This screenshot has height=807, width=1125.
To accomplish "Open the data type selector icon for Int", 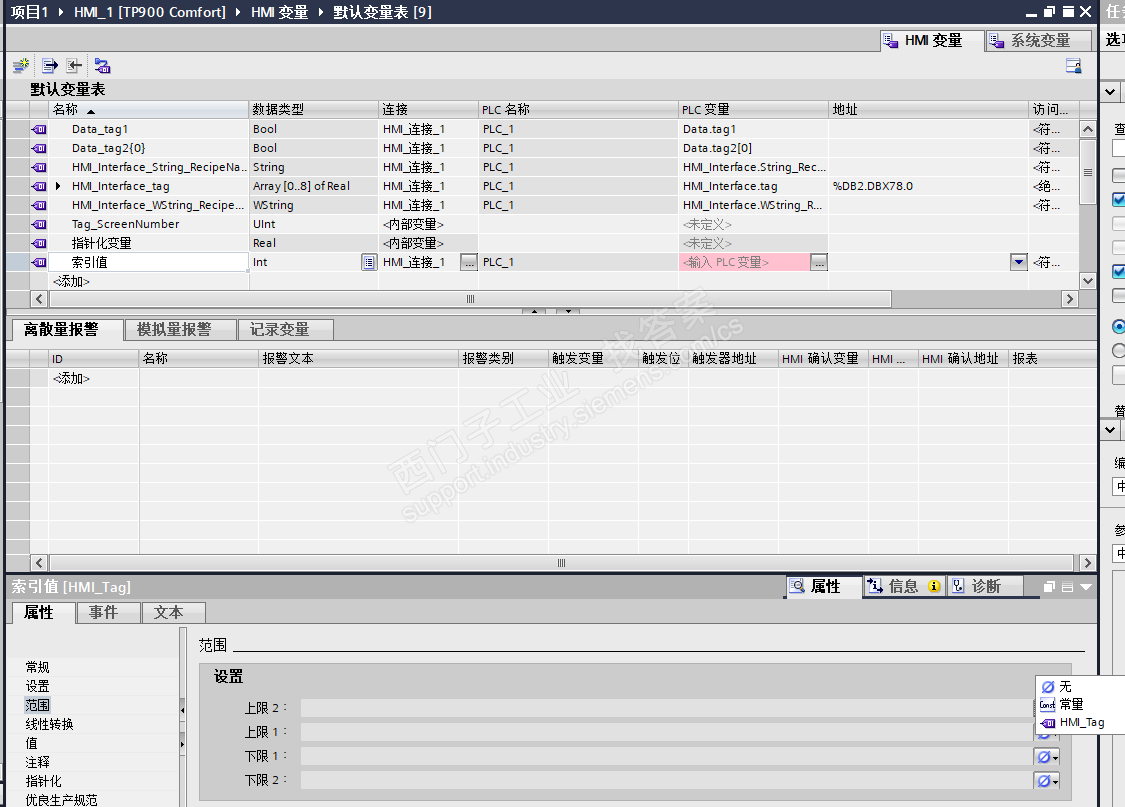I will [x=369, y=263].
